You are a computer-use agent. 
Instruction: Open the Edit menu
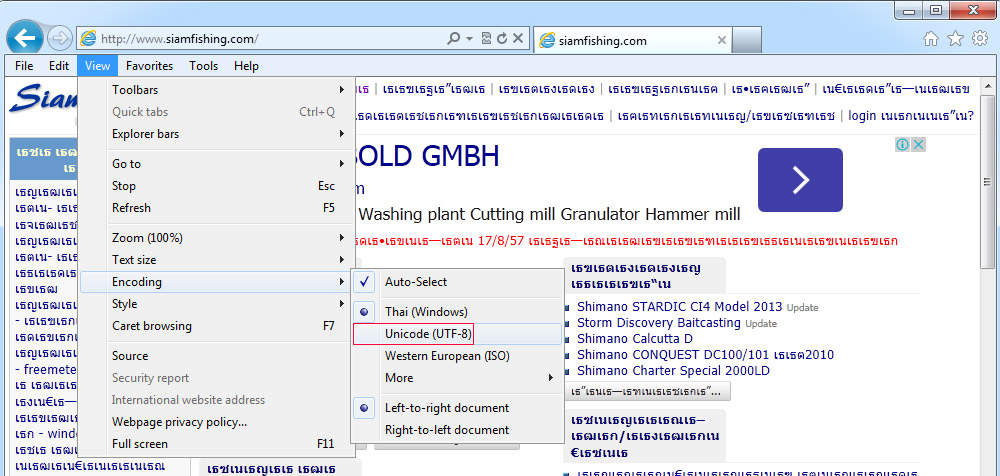coord(59,66)
